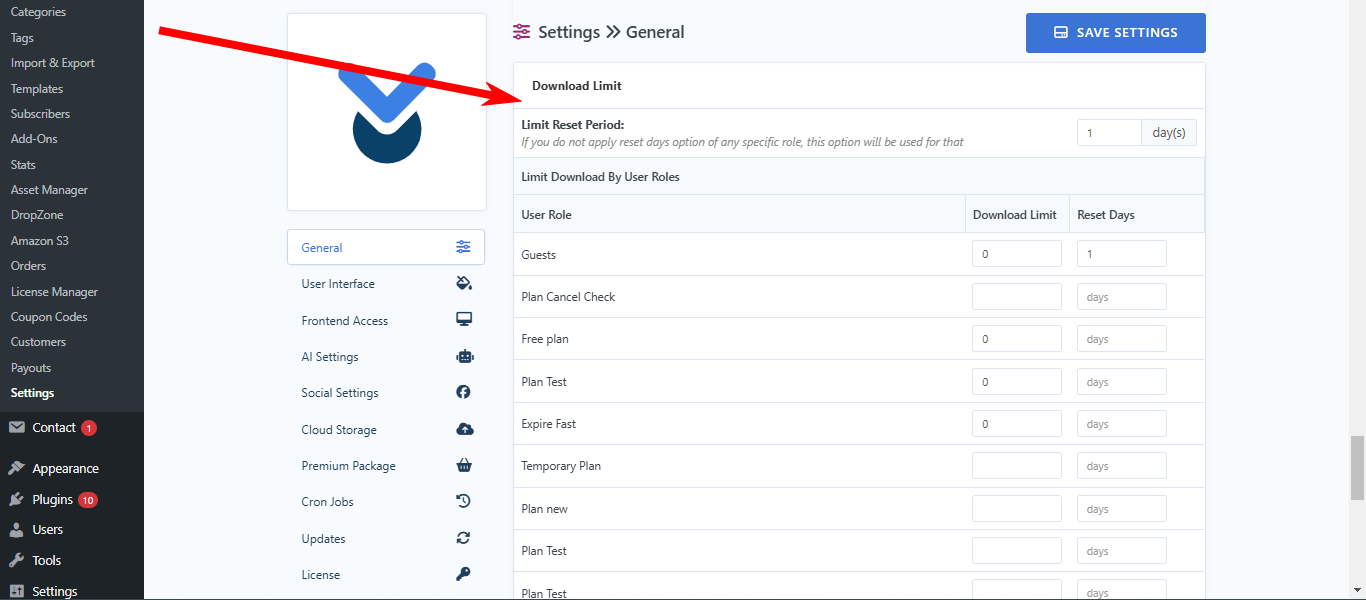Click the history clock icon for Cron Jobs
1366x600 pixels.
click(463, 501)
